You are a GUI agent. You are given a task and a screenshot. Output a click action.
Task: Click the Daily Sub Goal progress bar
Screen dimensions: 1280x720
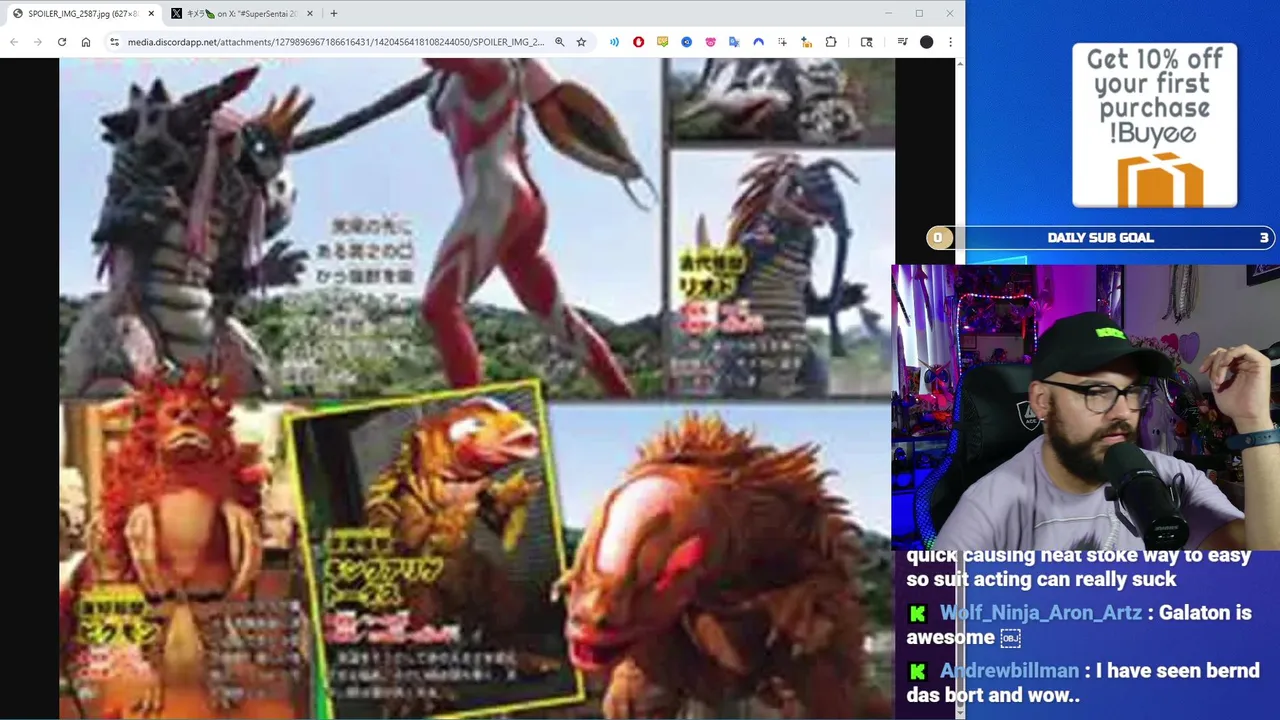coord(1100,238)
